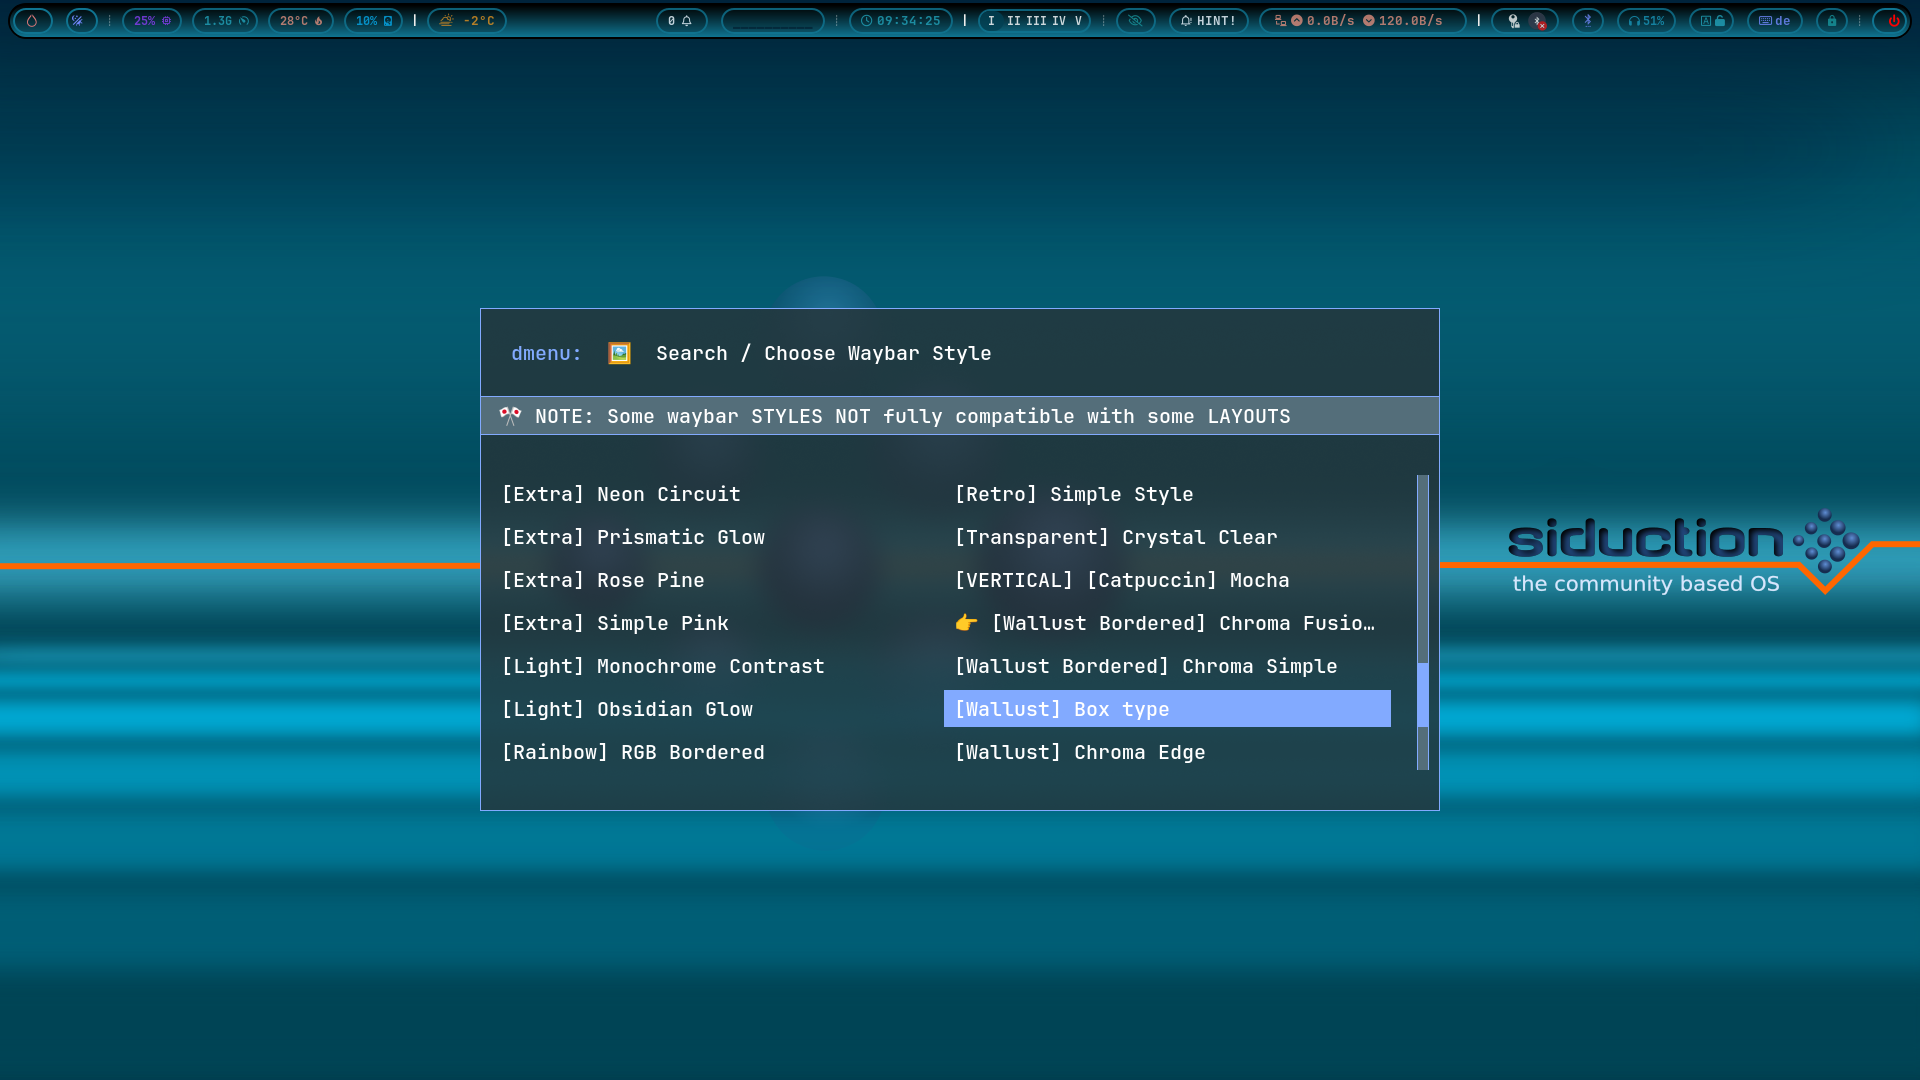Screen dimensions: 1920x1080
Task: Select [Wallust] Chroma Edge style
Action: (x=1080, y=752)
